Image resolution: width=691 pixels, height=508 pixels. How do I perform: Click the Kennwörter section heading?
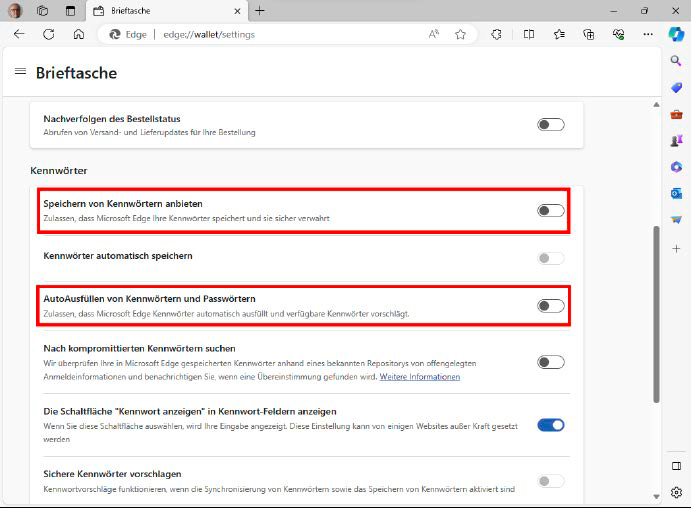(59, 171)
